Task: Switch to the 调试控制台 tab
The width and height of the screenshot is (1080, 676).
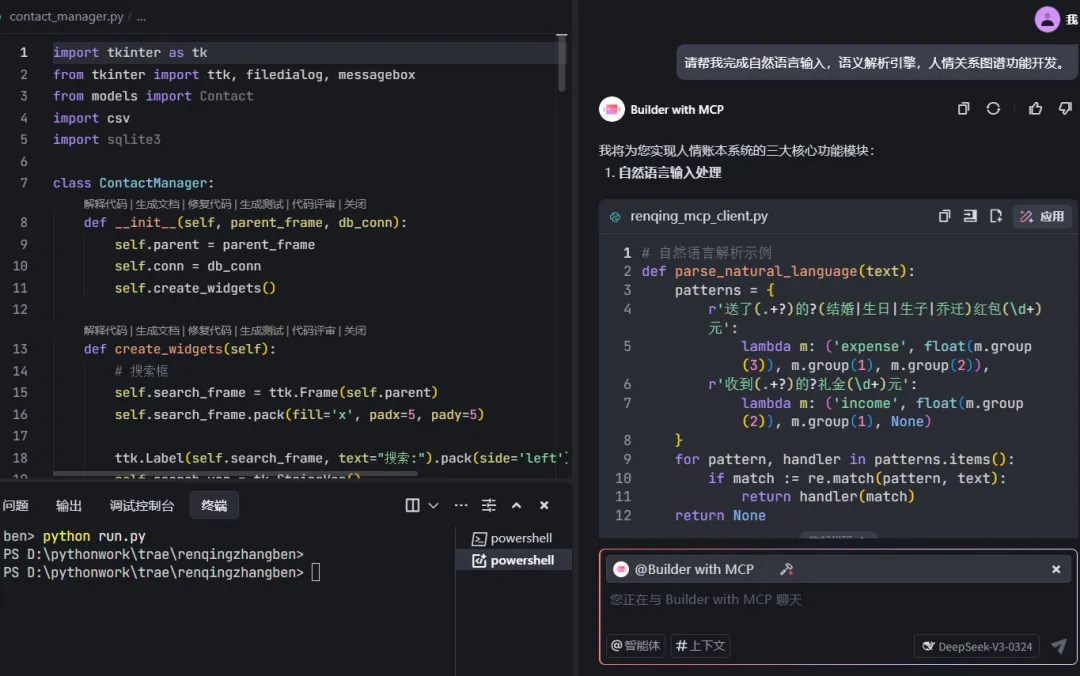Action: [x=141, y=506]
